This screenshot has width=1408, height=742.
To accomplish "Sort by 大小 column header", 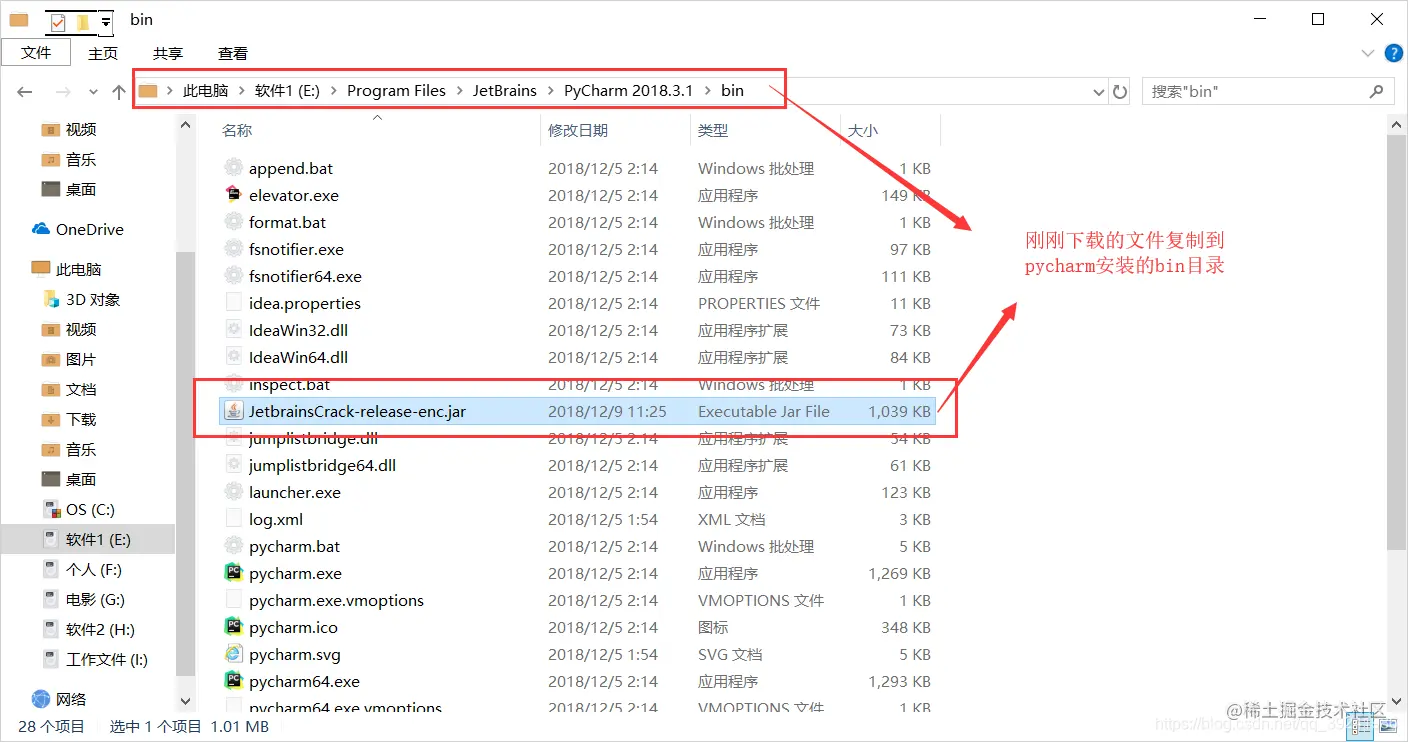I will tap(863, 130).
